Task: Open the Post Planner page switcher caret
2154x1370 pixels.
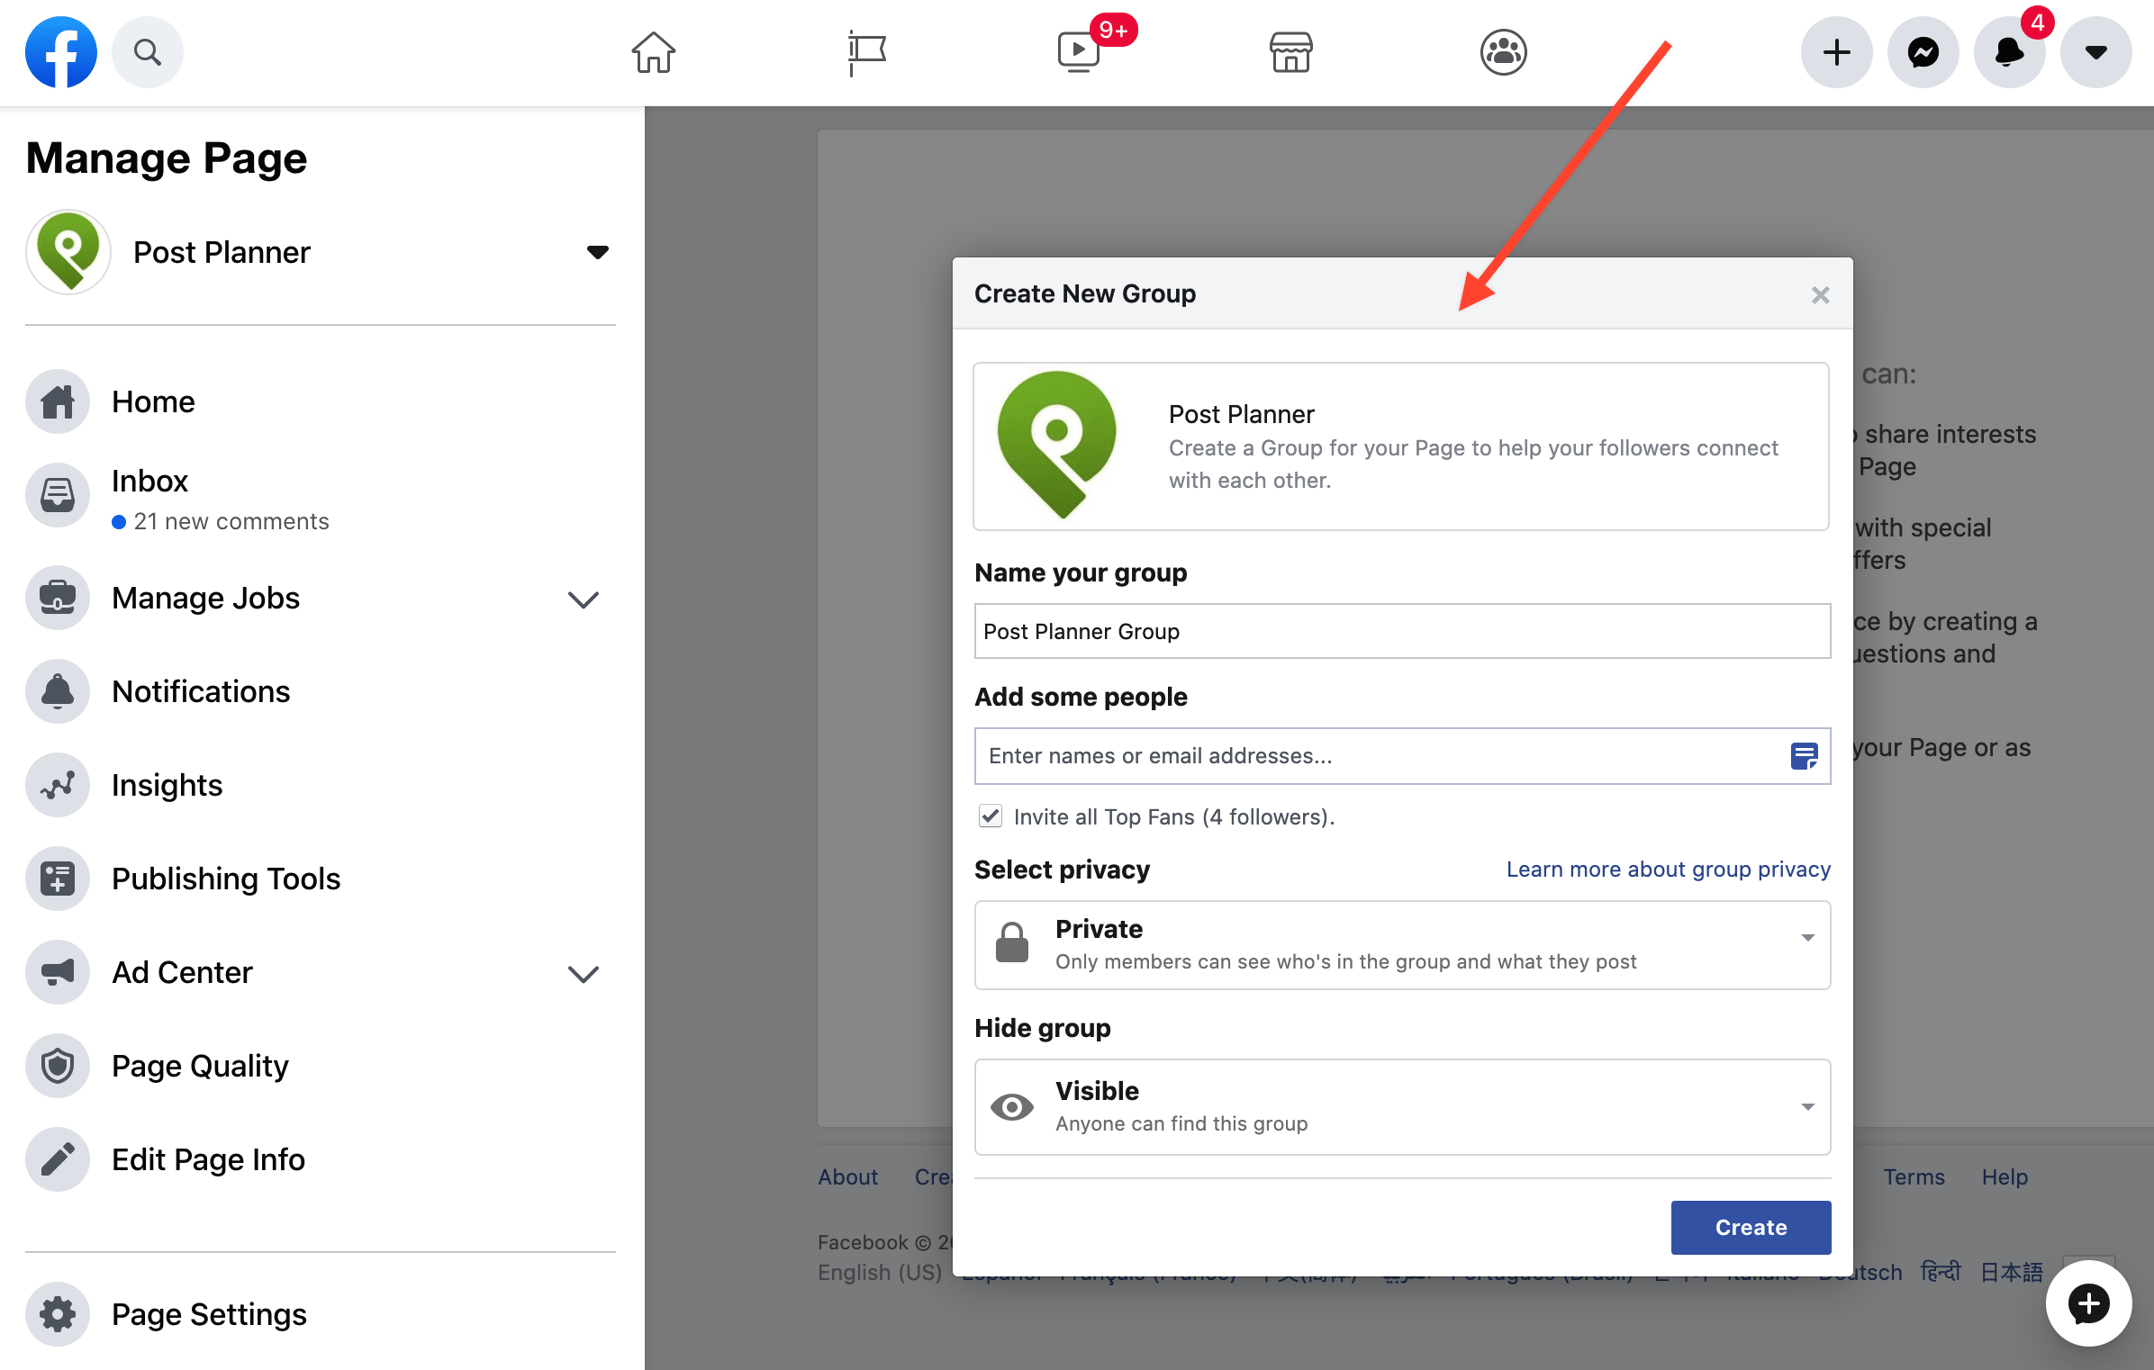Action: [598, 252]
